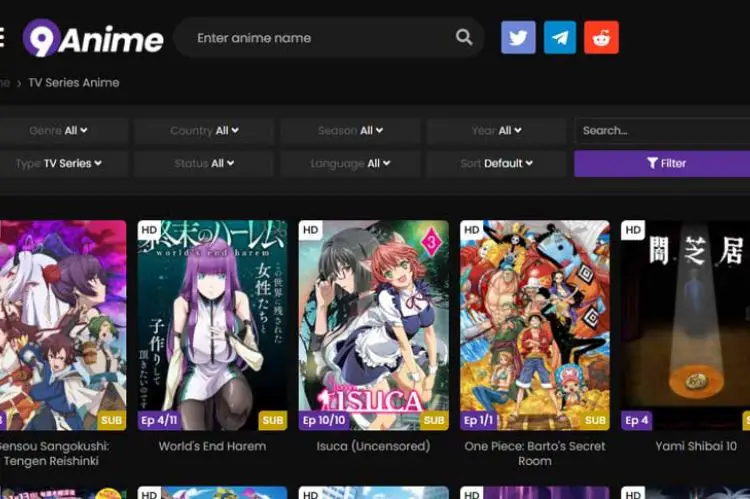
Task: Click SUB badge on Gensou Sangokushi poster
Action: click(111, 420)
